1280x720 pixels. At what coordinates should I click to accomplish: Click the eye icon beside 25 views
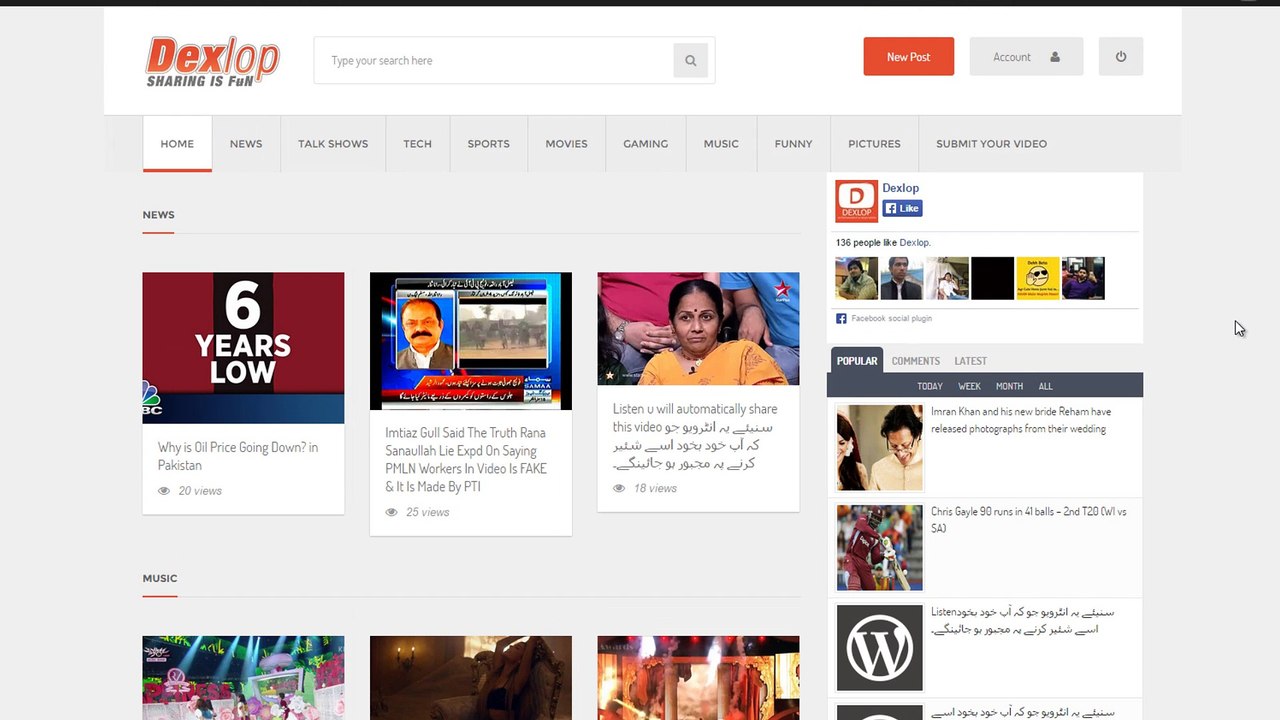click(392, 512)
